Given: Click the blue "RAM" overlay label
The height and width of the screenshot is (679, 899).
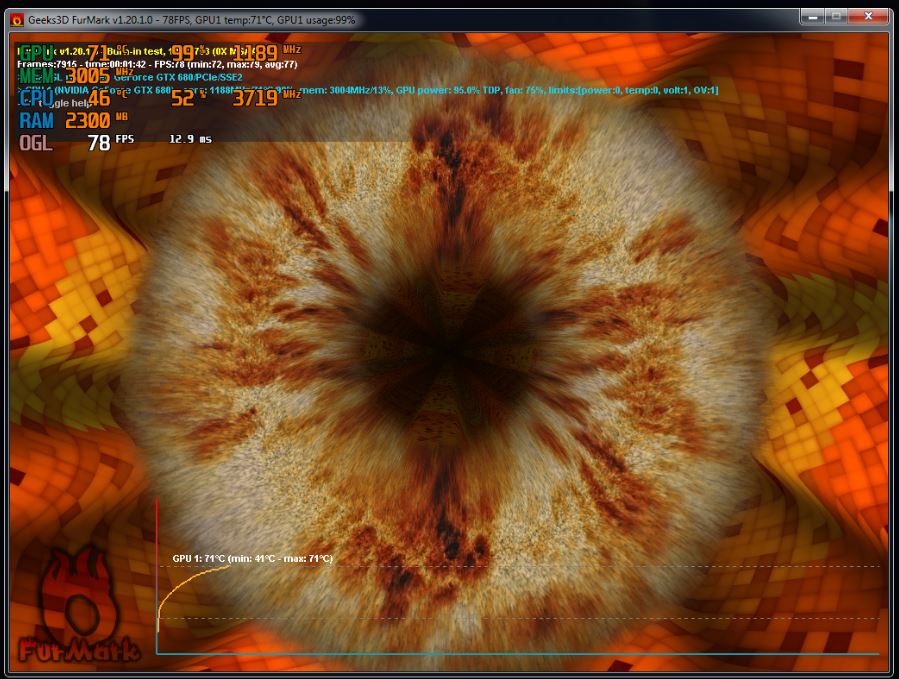Looking at the screenshot, I should click(x=36, y=120).
